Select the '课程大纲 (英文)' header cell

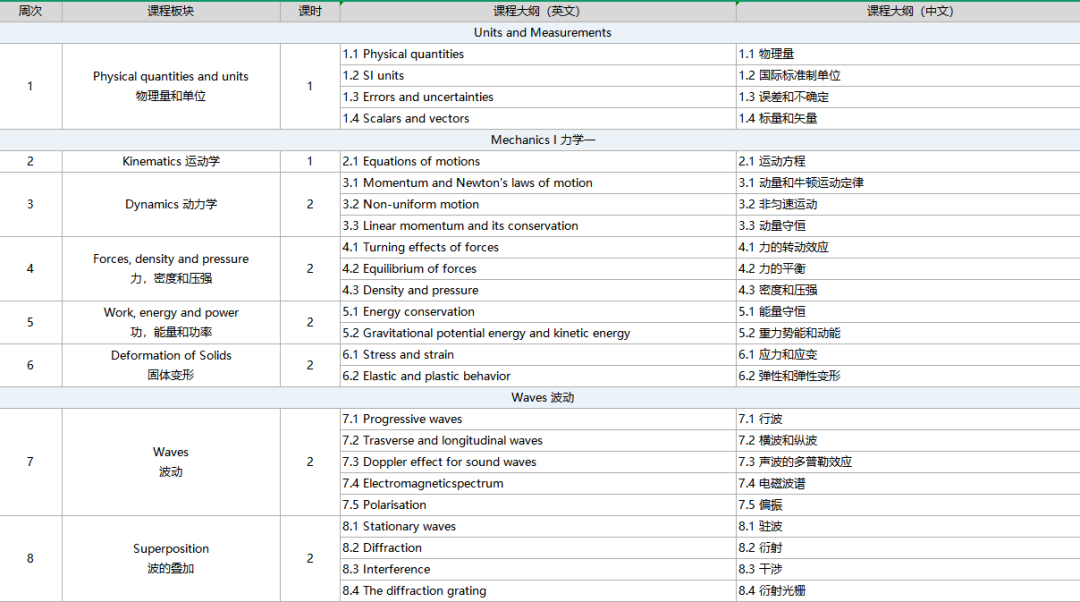tap(538, 11)
